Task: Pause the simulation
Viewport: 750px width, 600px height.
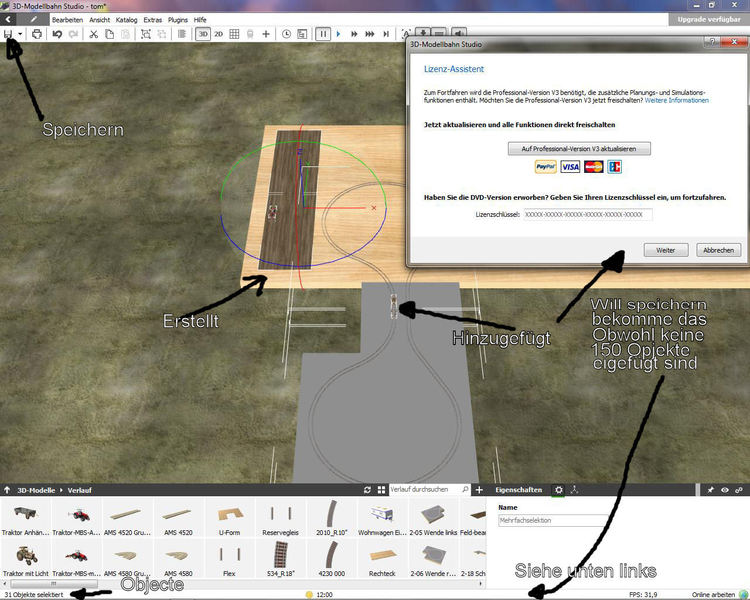Action: [x=323, y=34]
